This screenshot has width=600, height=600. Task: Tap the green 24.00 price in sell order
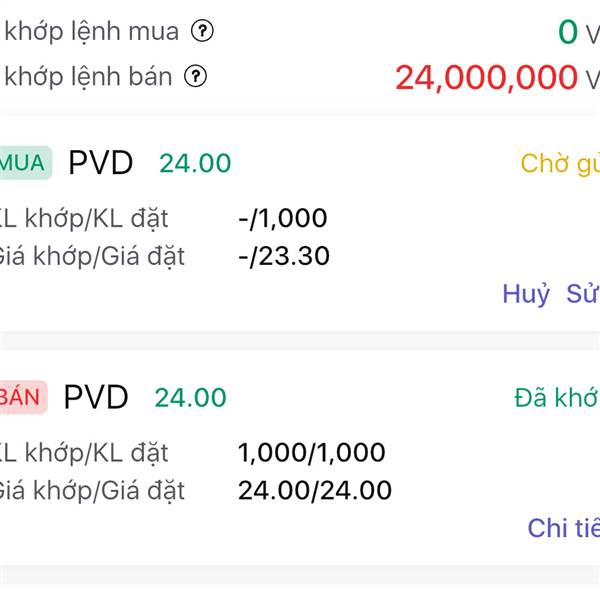[x=191, y=398]
